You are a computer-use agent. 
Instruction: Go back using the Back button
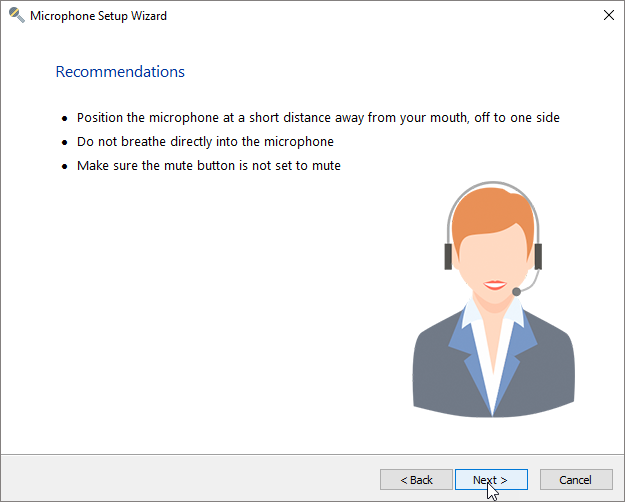(416, 480)
